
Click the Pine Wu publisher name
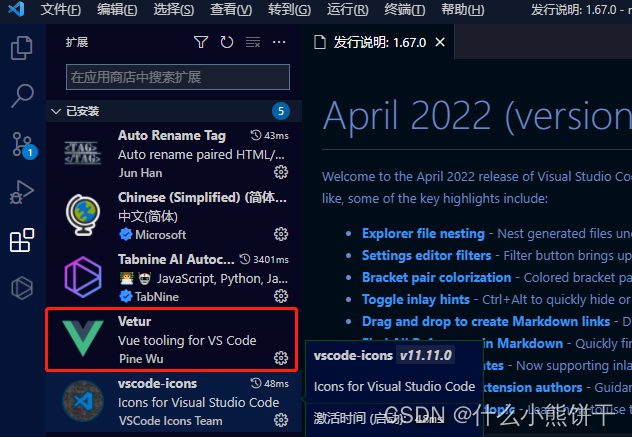[x=141, y=358]
